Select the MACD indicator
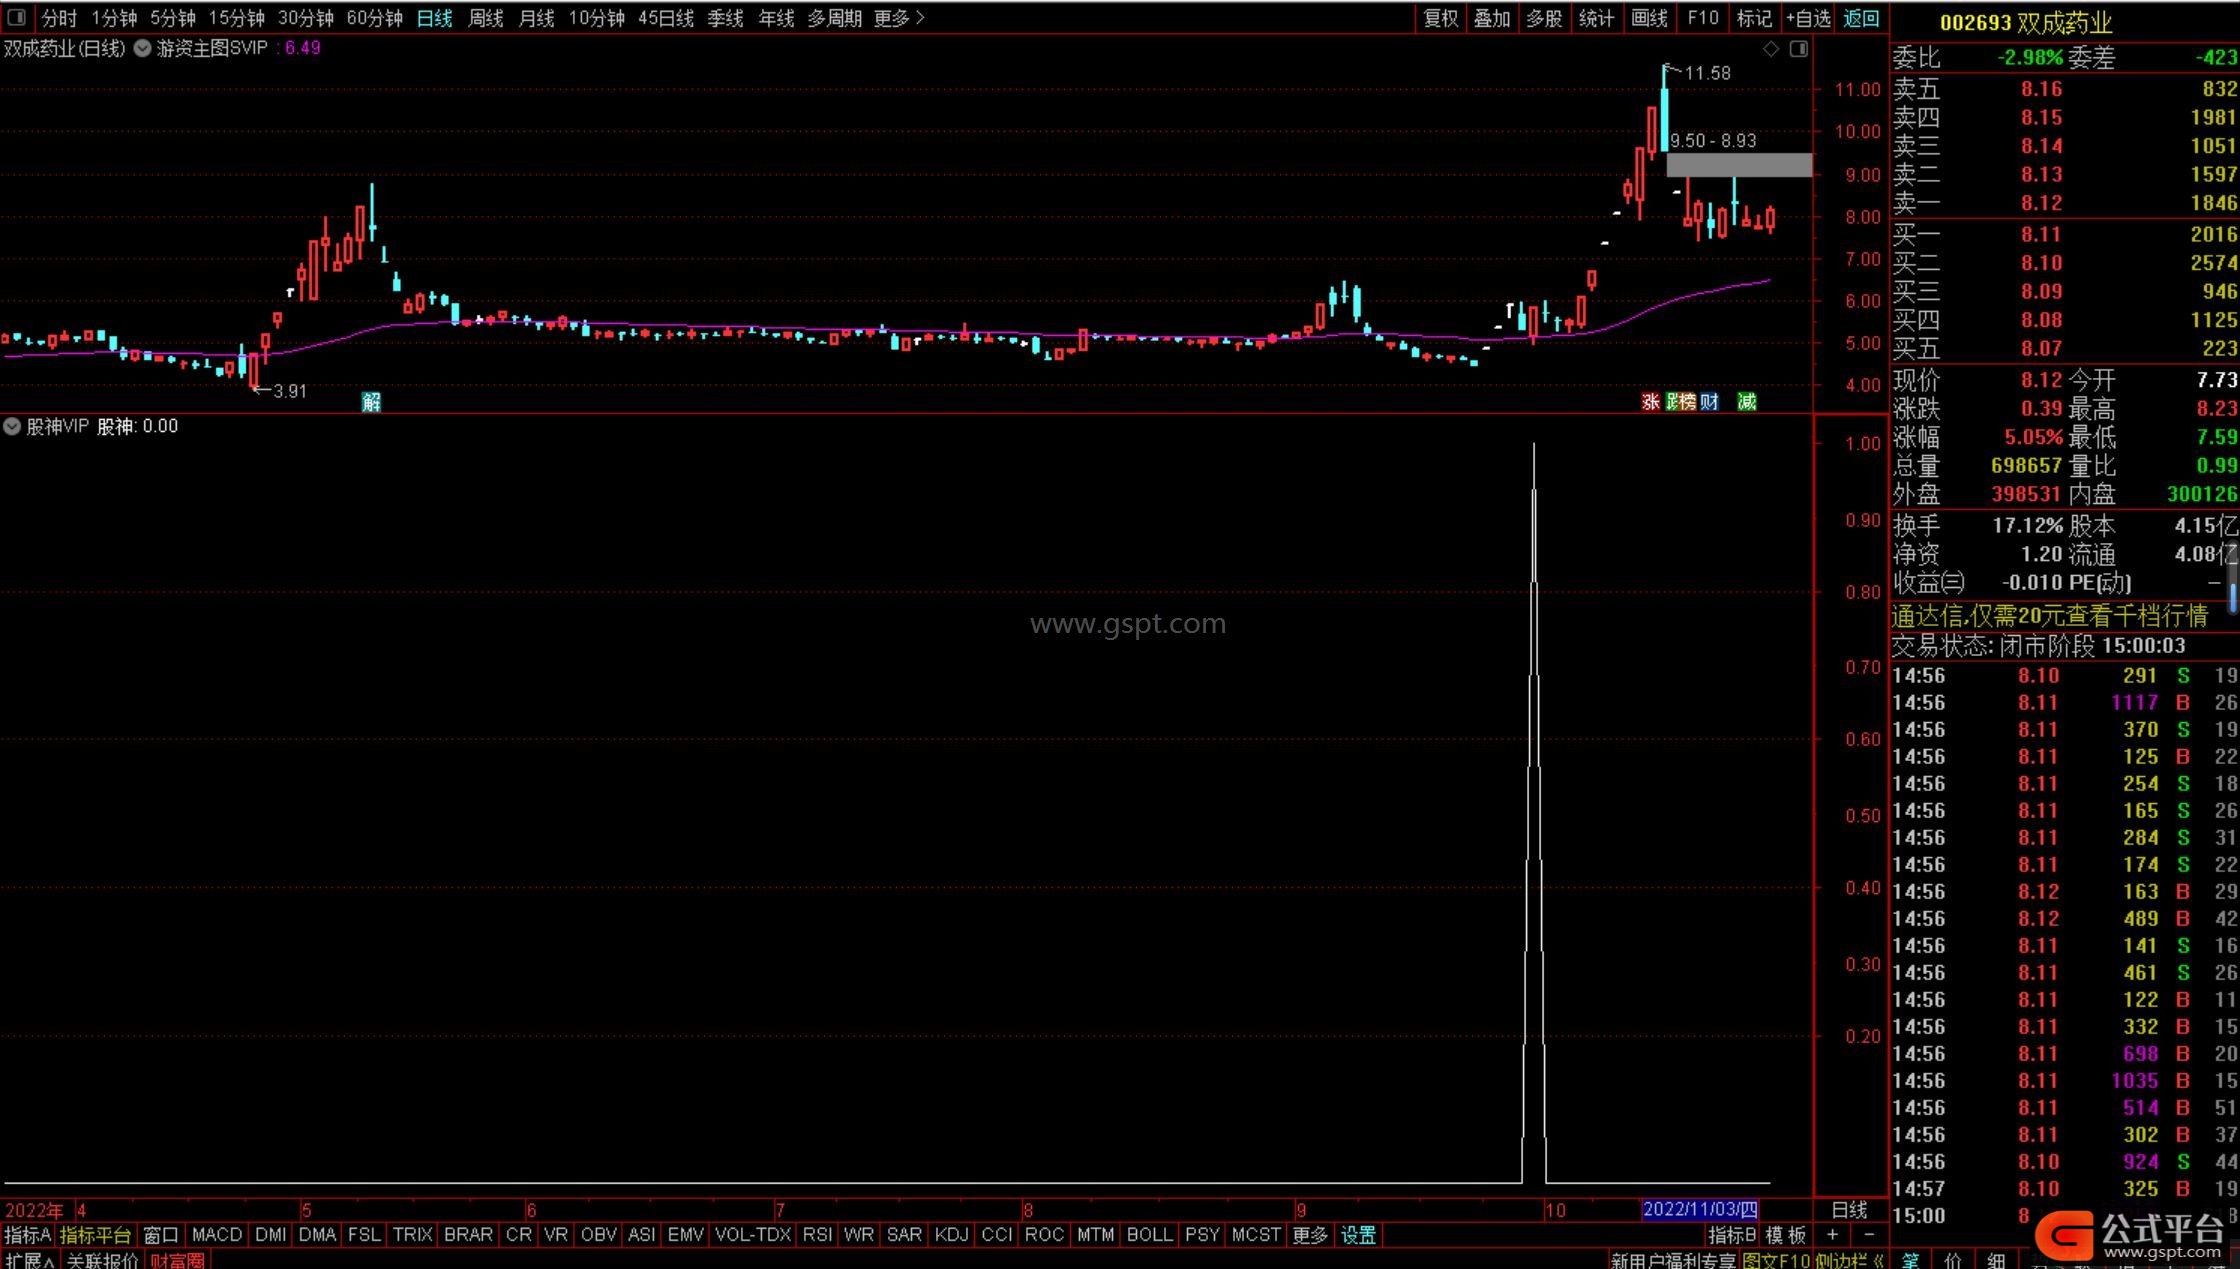This screenshot has height=1269, width=2240. click(x=216, y=1235)
